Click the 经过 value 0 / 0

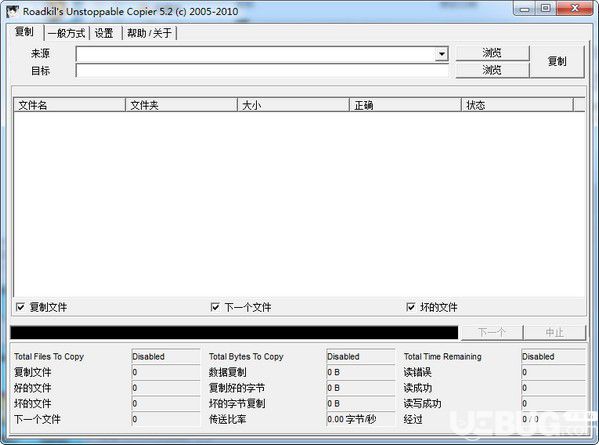click(553, 419)
